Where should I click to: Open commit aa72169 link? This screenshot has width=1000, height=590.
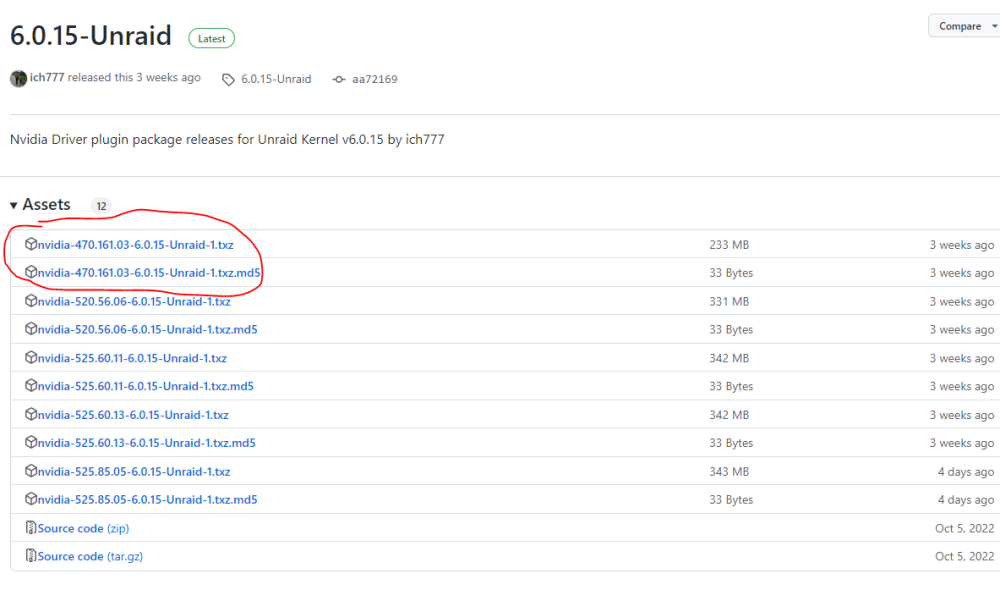(374, 79)
